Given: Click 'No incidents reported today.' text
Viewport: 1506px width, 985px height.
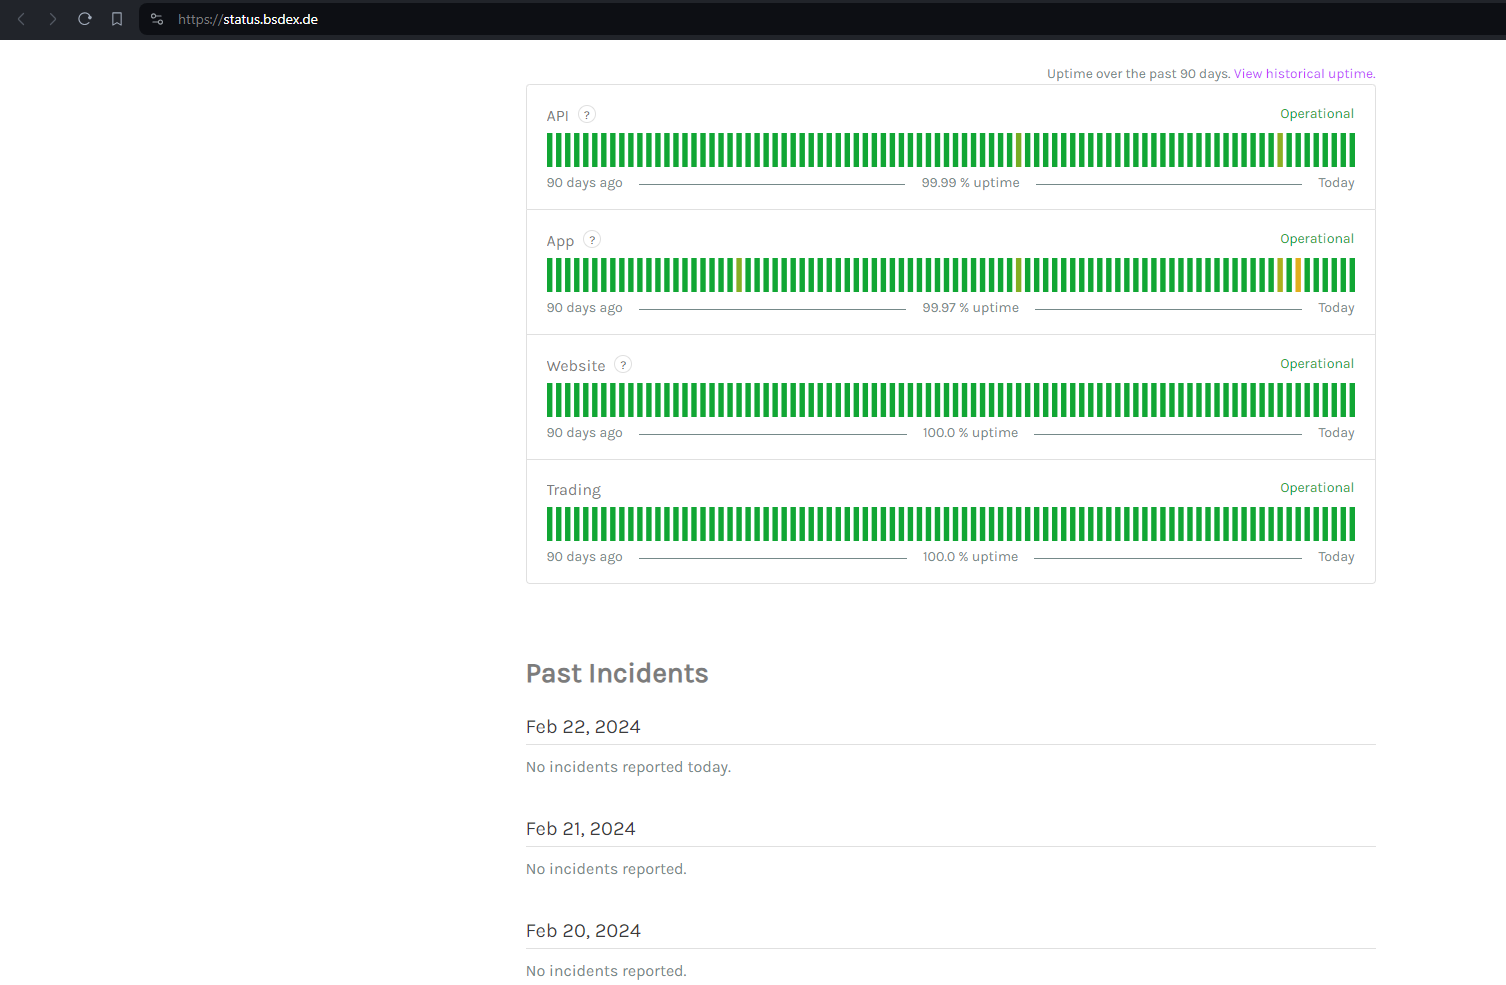Looking at the screenshot, I should pyautogui.click(x=628, y=767).
